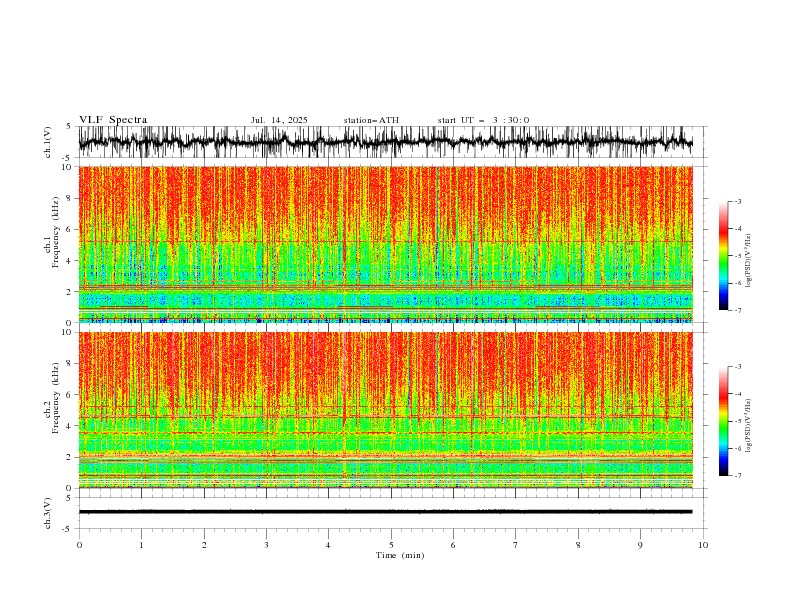Screen dimensions: 792x612
Task: Click the "4" frequency tick of ch.1
Action: pyautogui.click(x=70, y=261)
